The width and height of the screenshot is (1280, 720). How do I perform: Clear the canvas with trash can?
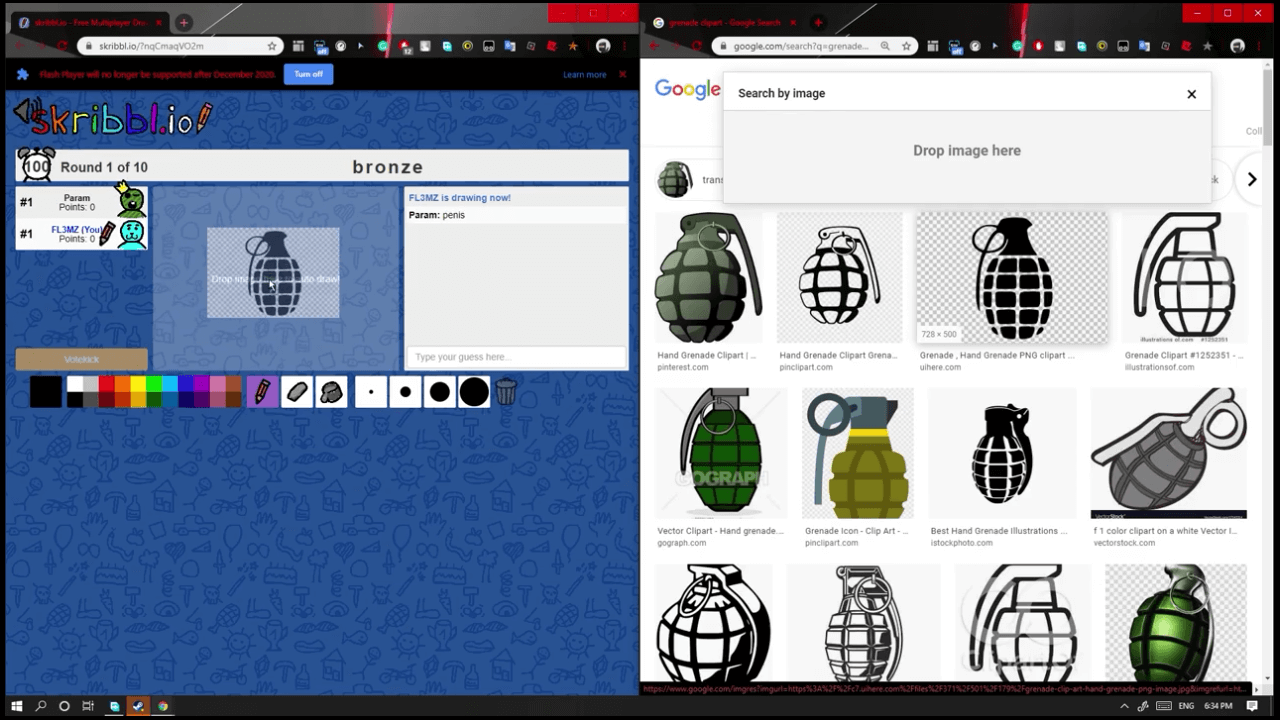coord(506,392)
